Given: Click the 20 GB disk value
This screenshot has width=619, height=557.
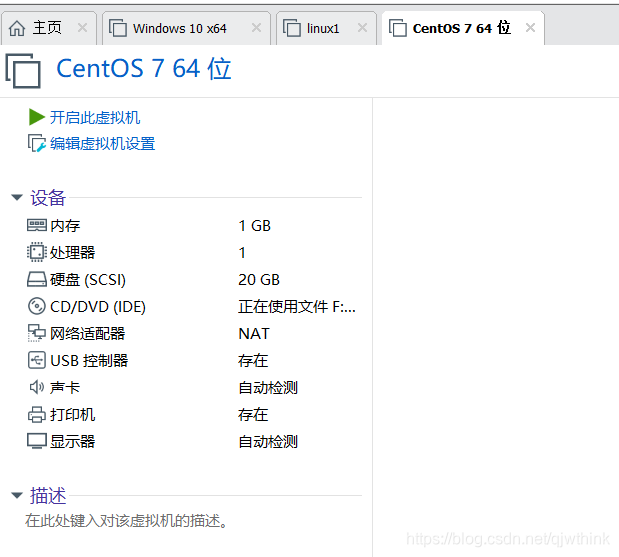Looking at the screenshot, I should point(259,280).
